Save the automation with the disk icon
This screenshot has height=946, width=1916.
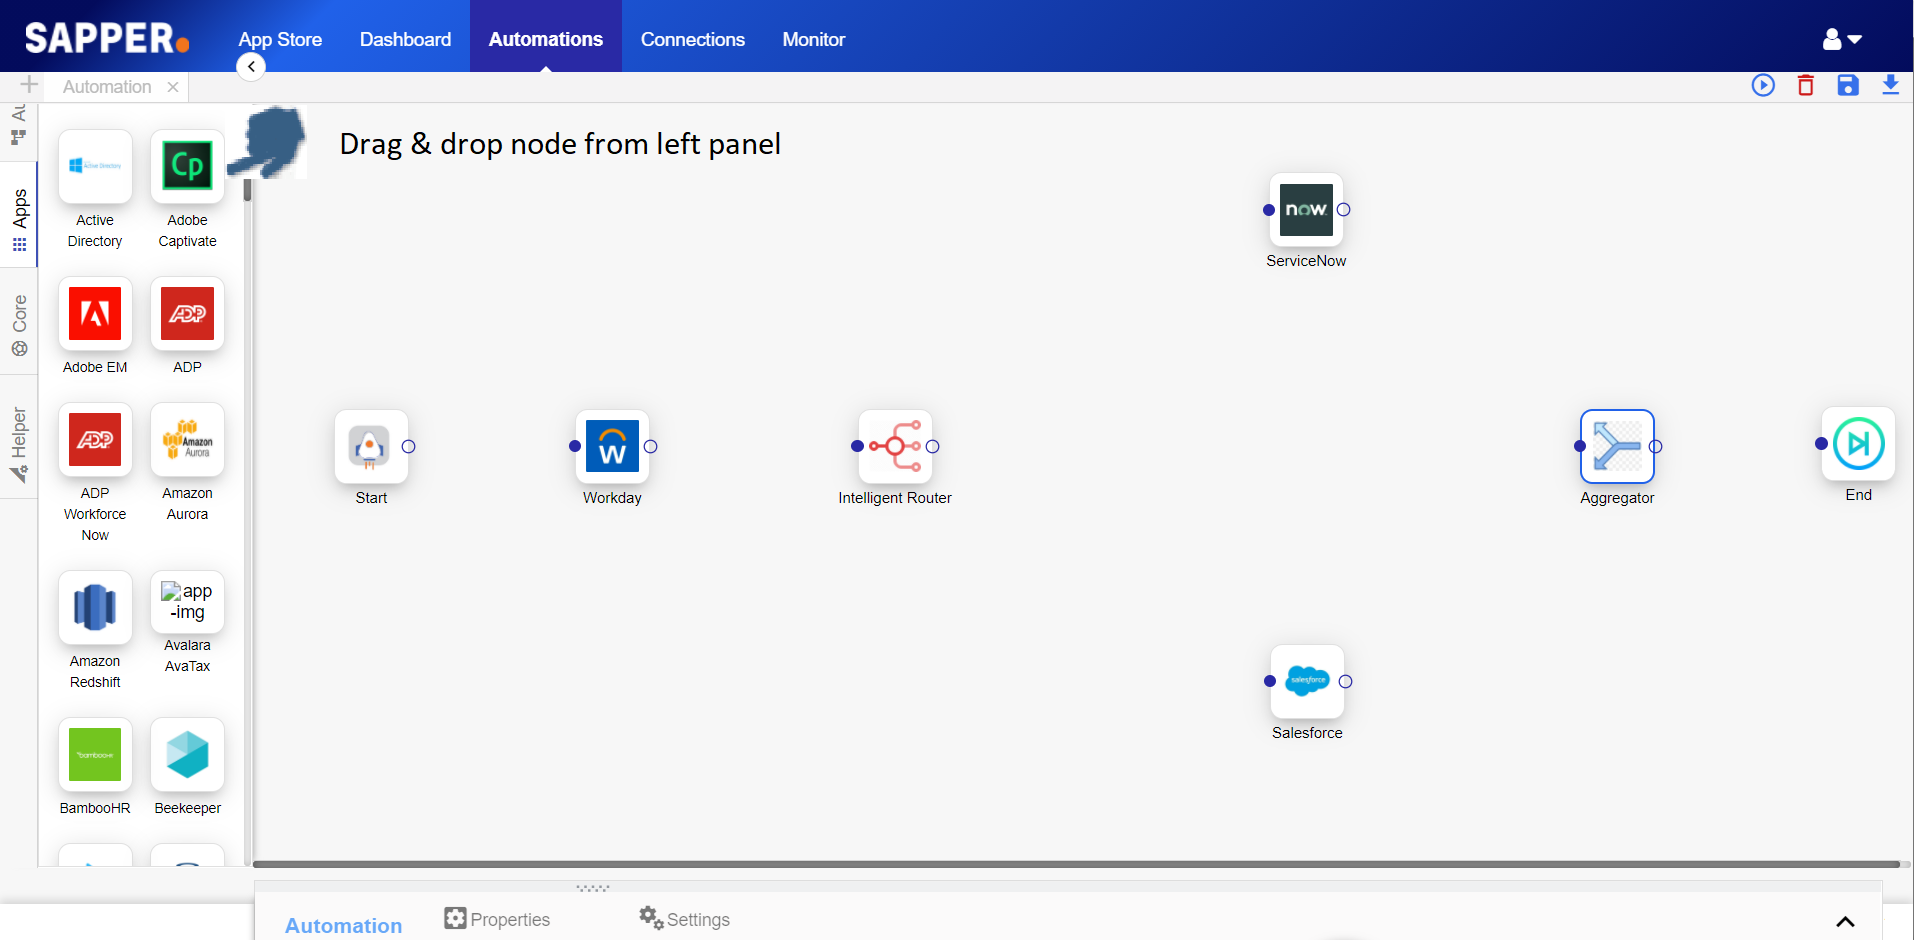pyautogui.click(x=1848, y=85)
